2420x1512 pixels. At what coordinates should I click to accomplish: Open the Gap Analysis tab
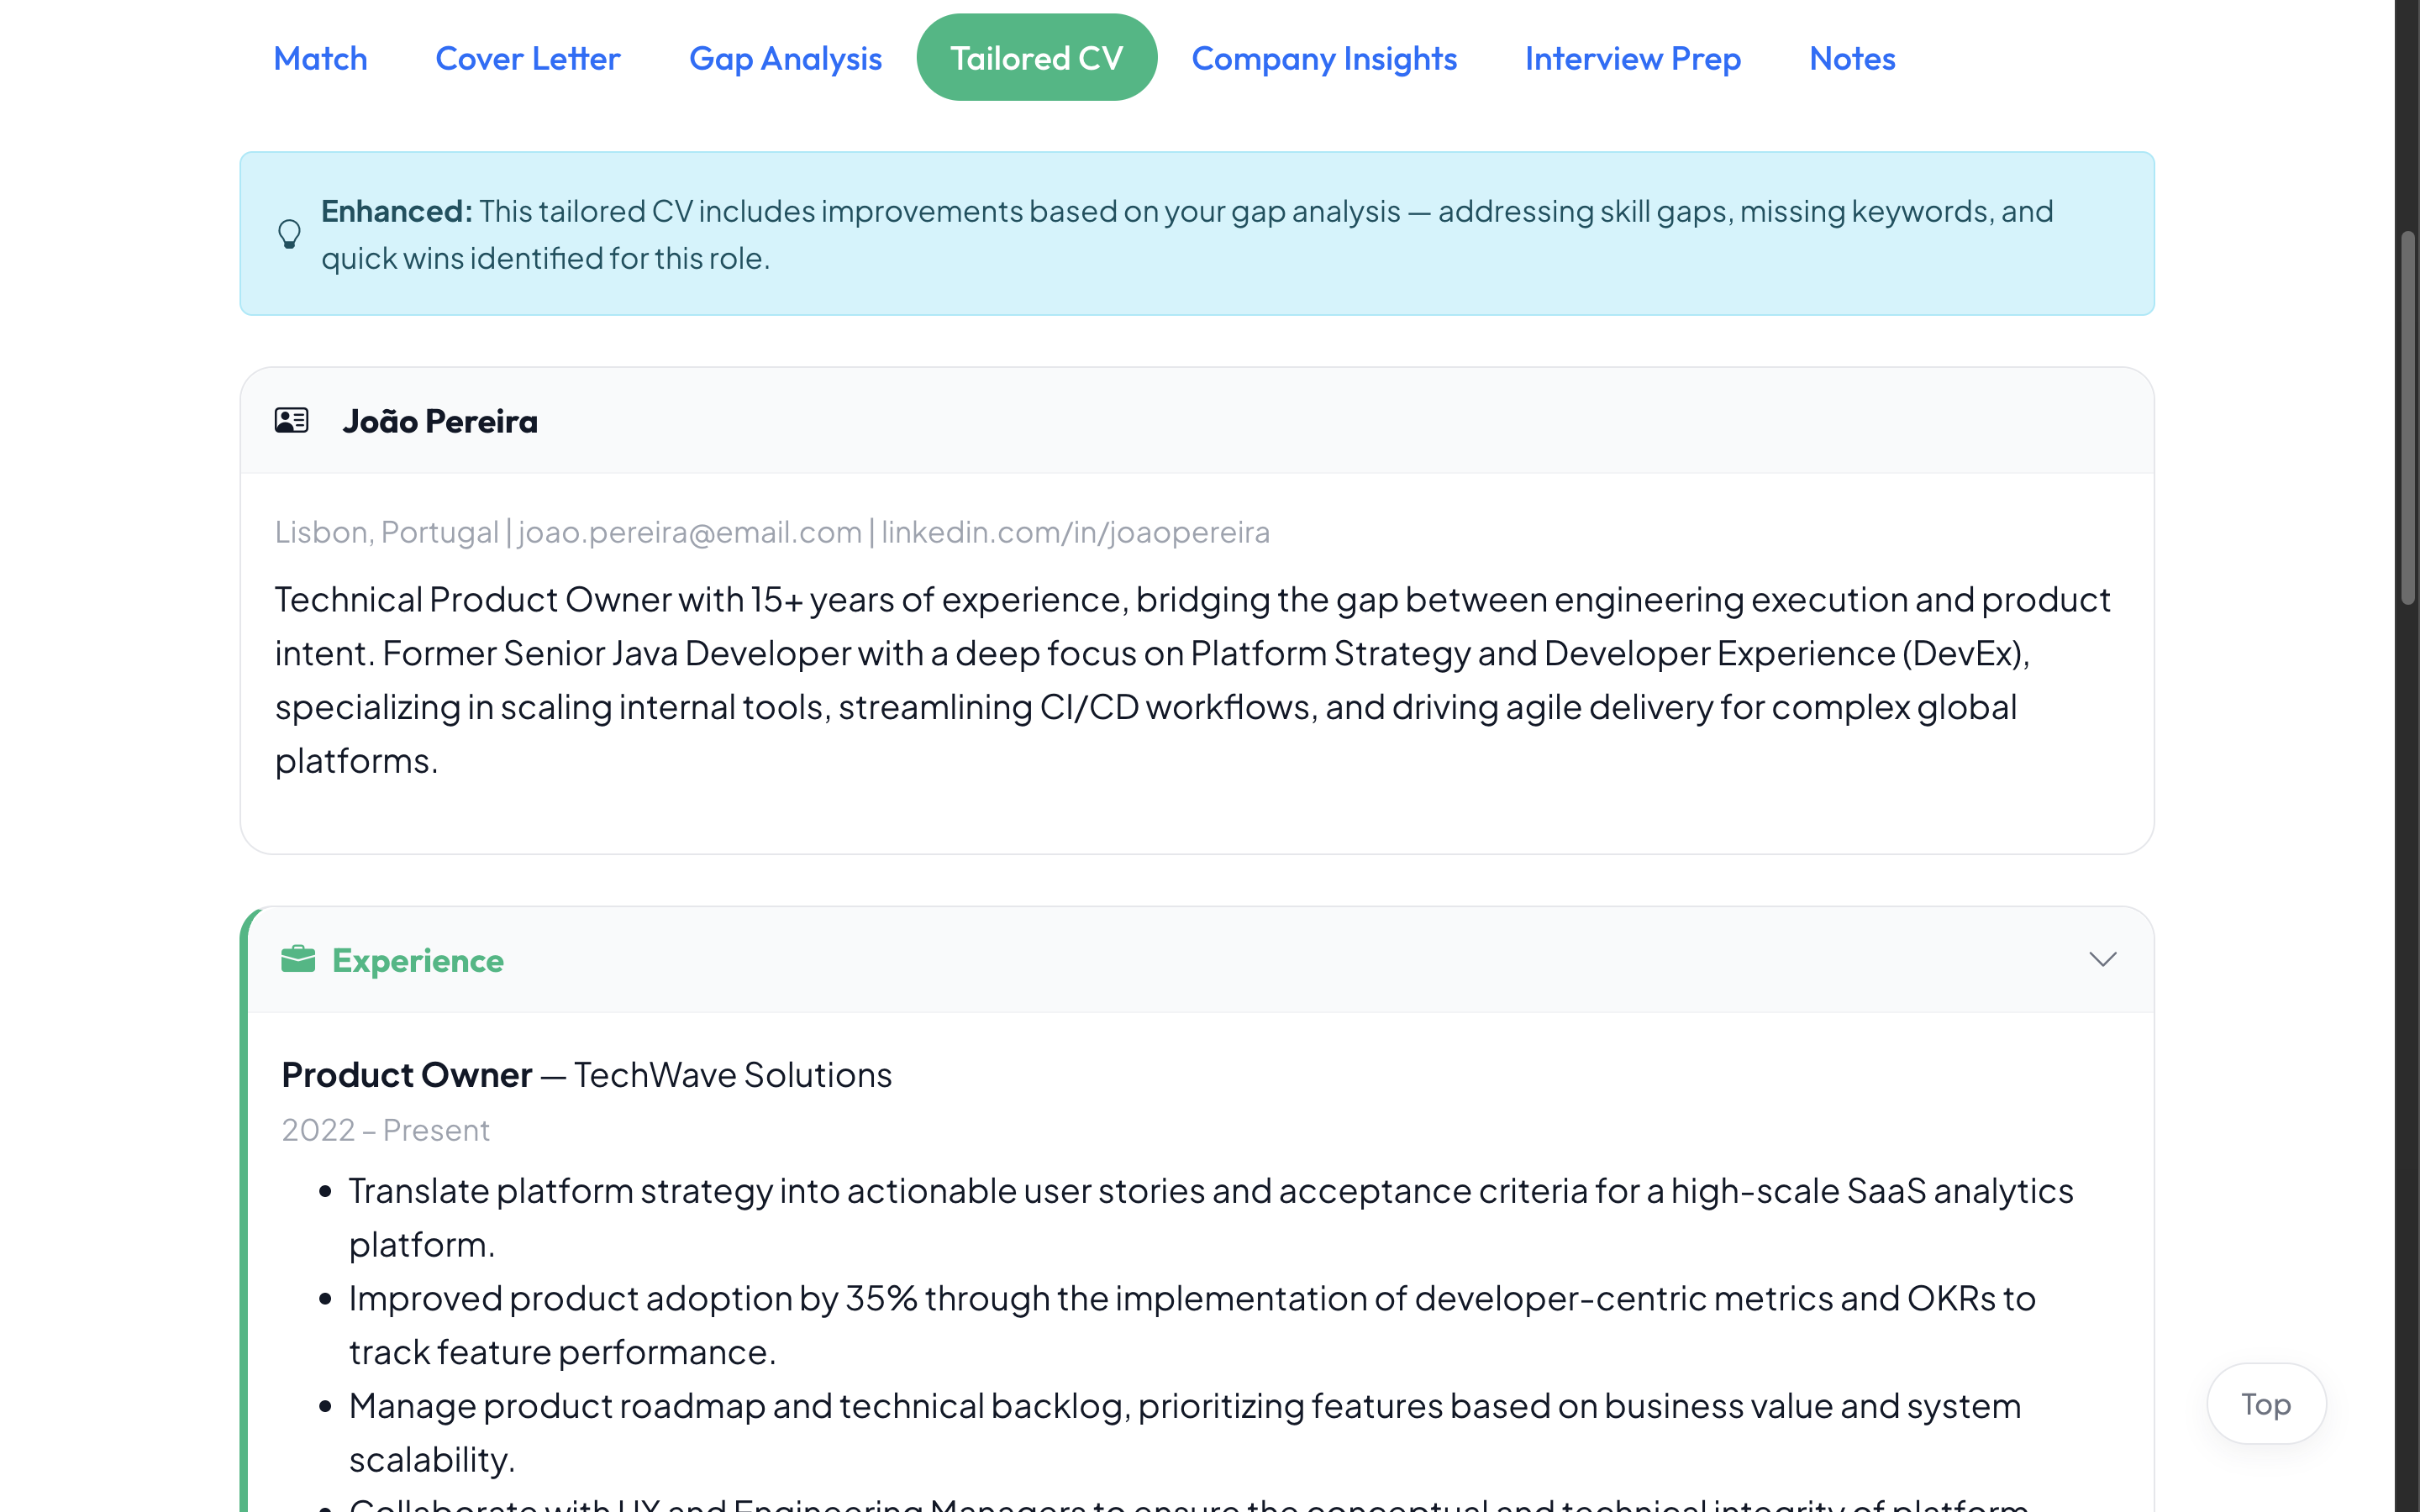785,58
